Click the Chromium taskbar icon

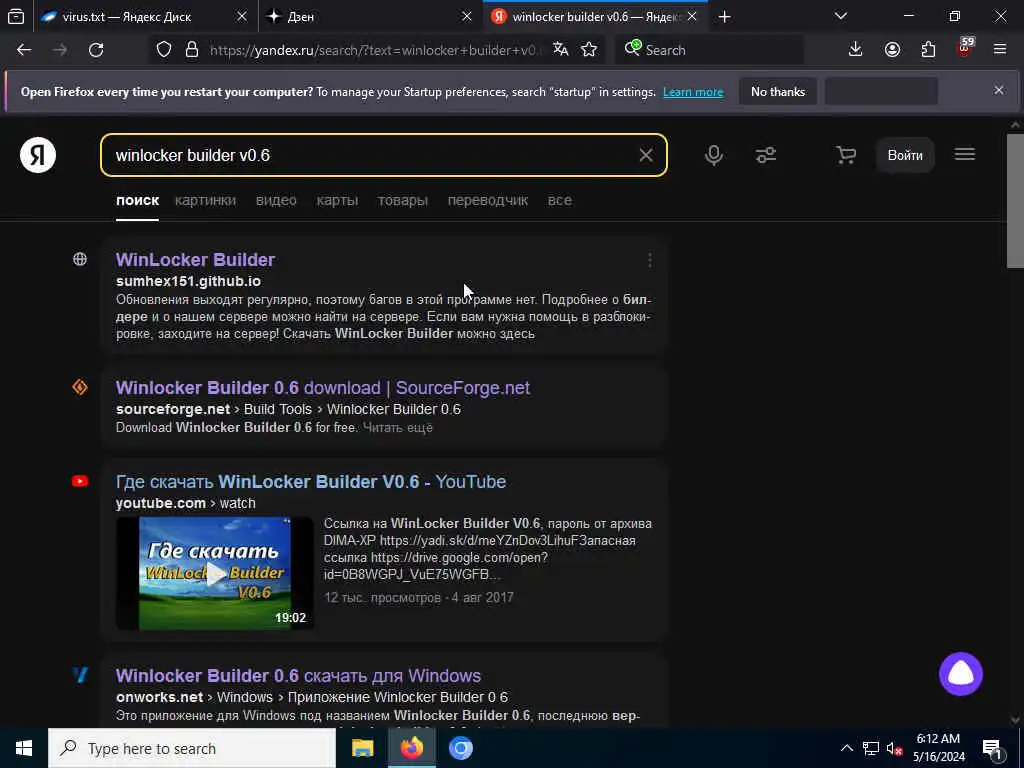pyautogui.click(x=460, y=748)
